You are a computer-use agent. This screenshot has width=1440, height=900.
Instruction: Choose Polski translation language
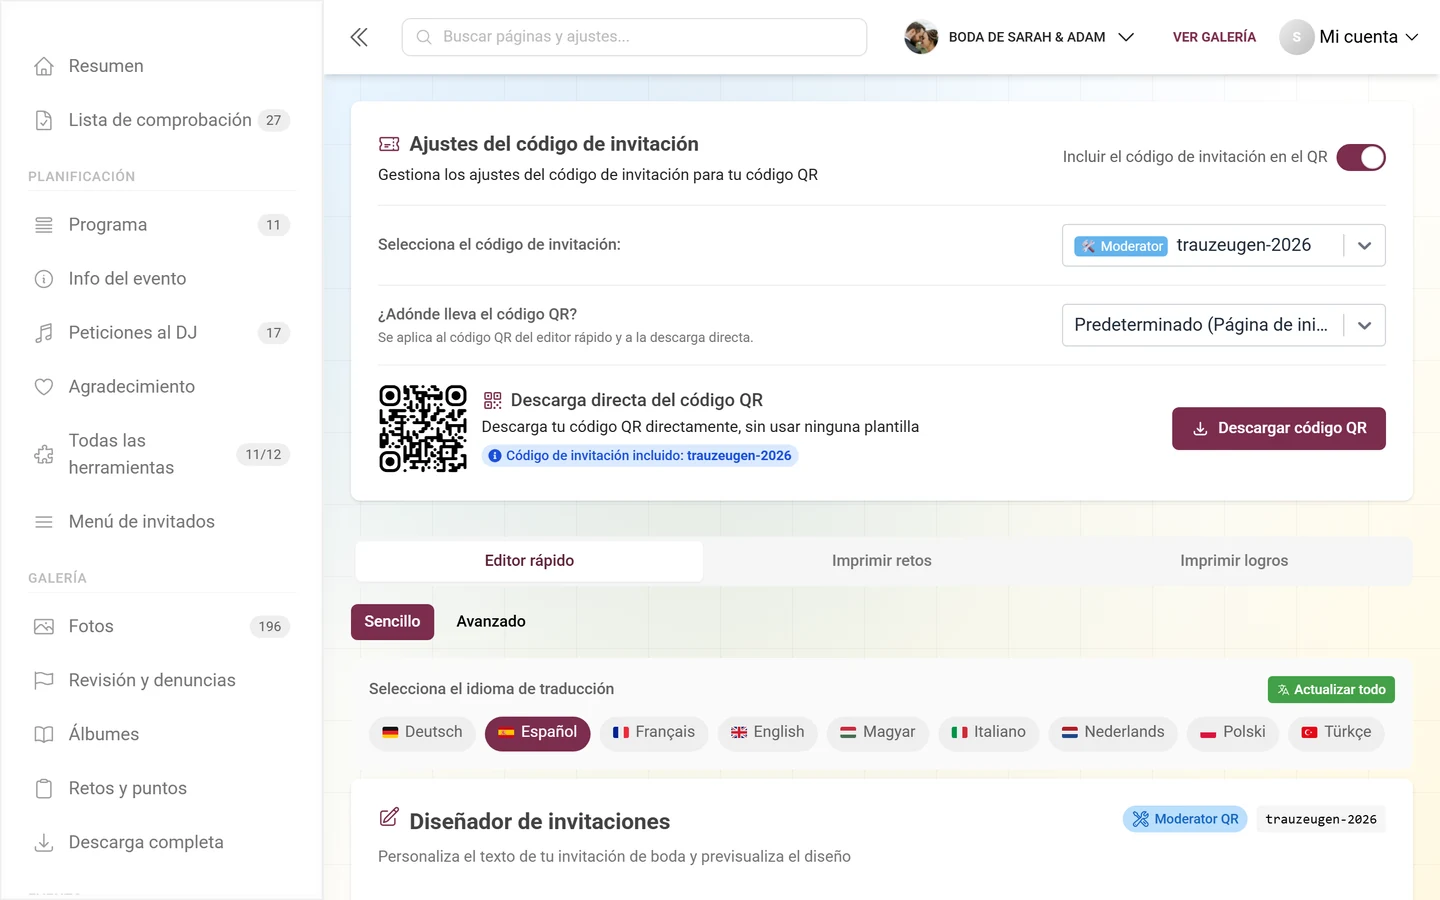pyautogui.click(x=1233, y=733)
